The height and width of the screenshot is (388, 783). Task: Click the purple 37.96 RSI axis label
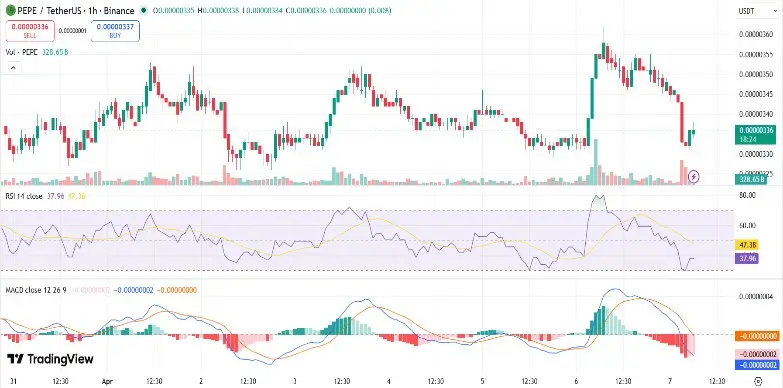pyautogui.click(x=747, y=259)
